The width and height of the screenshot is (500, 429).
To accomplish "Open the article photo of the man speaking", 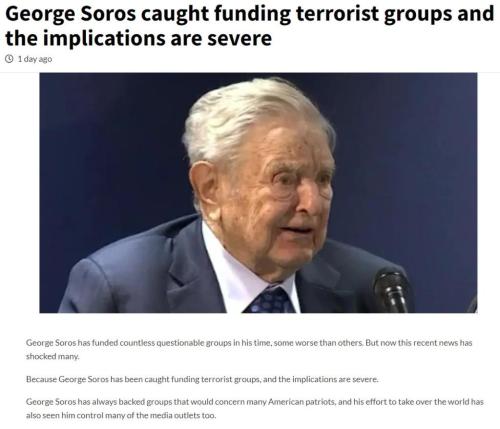I will coord(258,193).
